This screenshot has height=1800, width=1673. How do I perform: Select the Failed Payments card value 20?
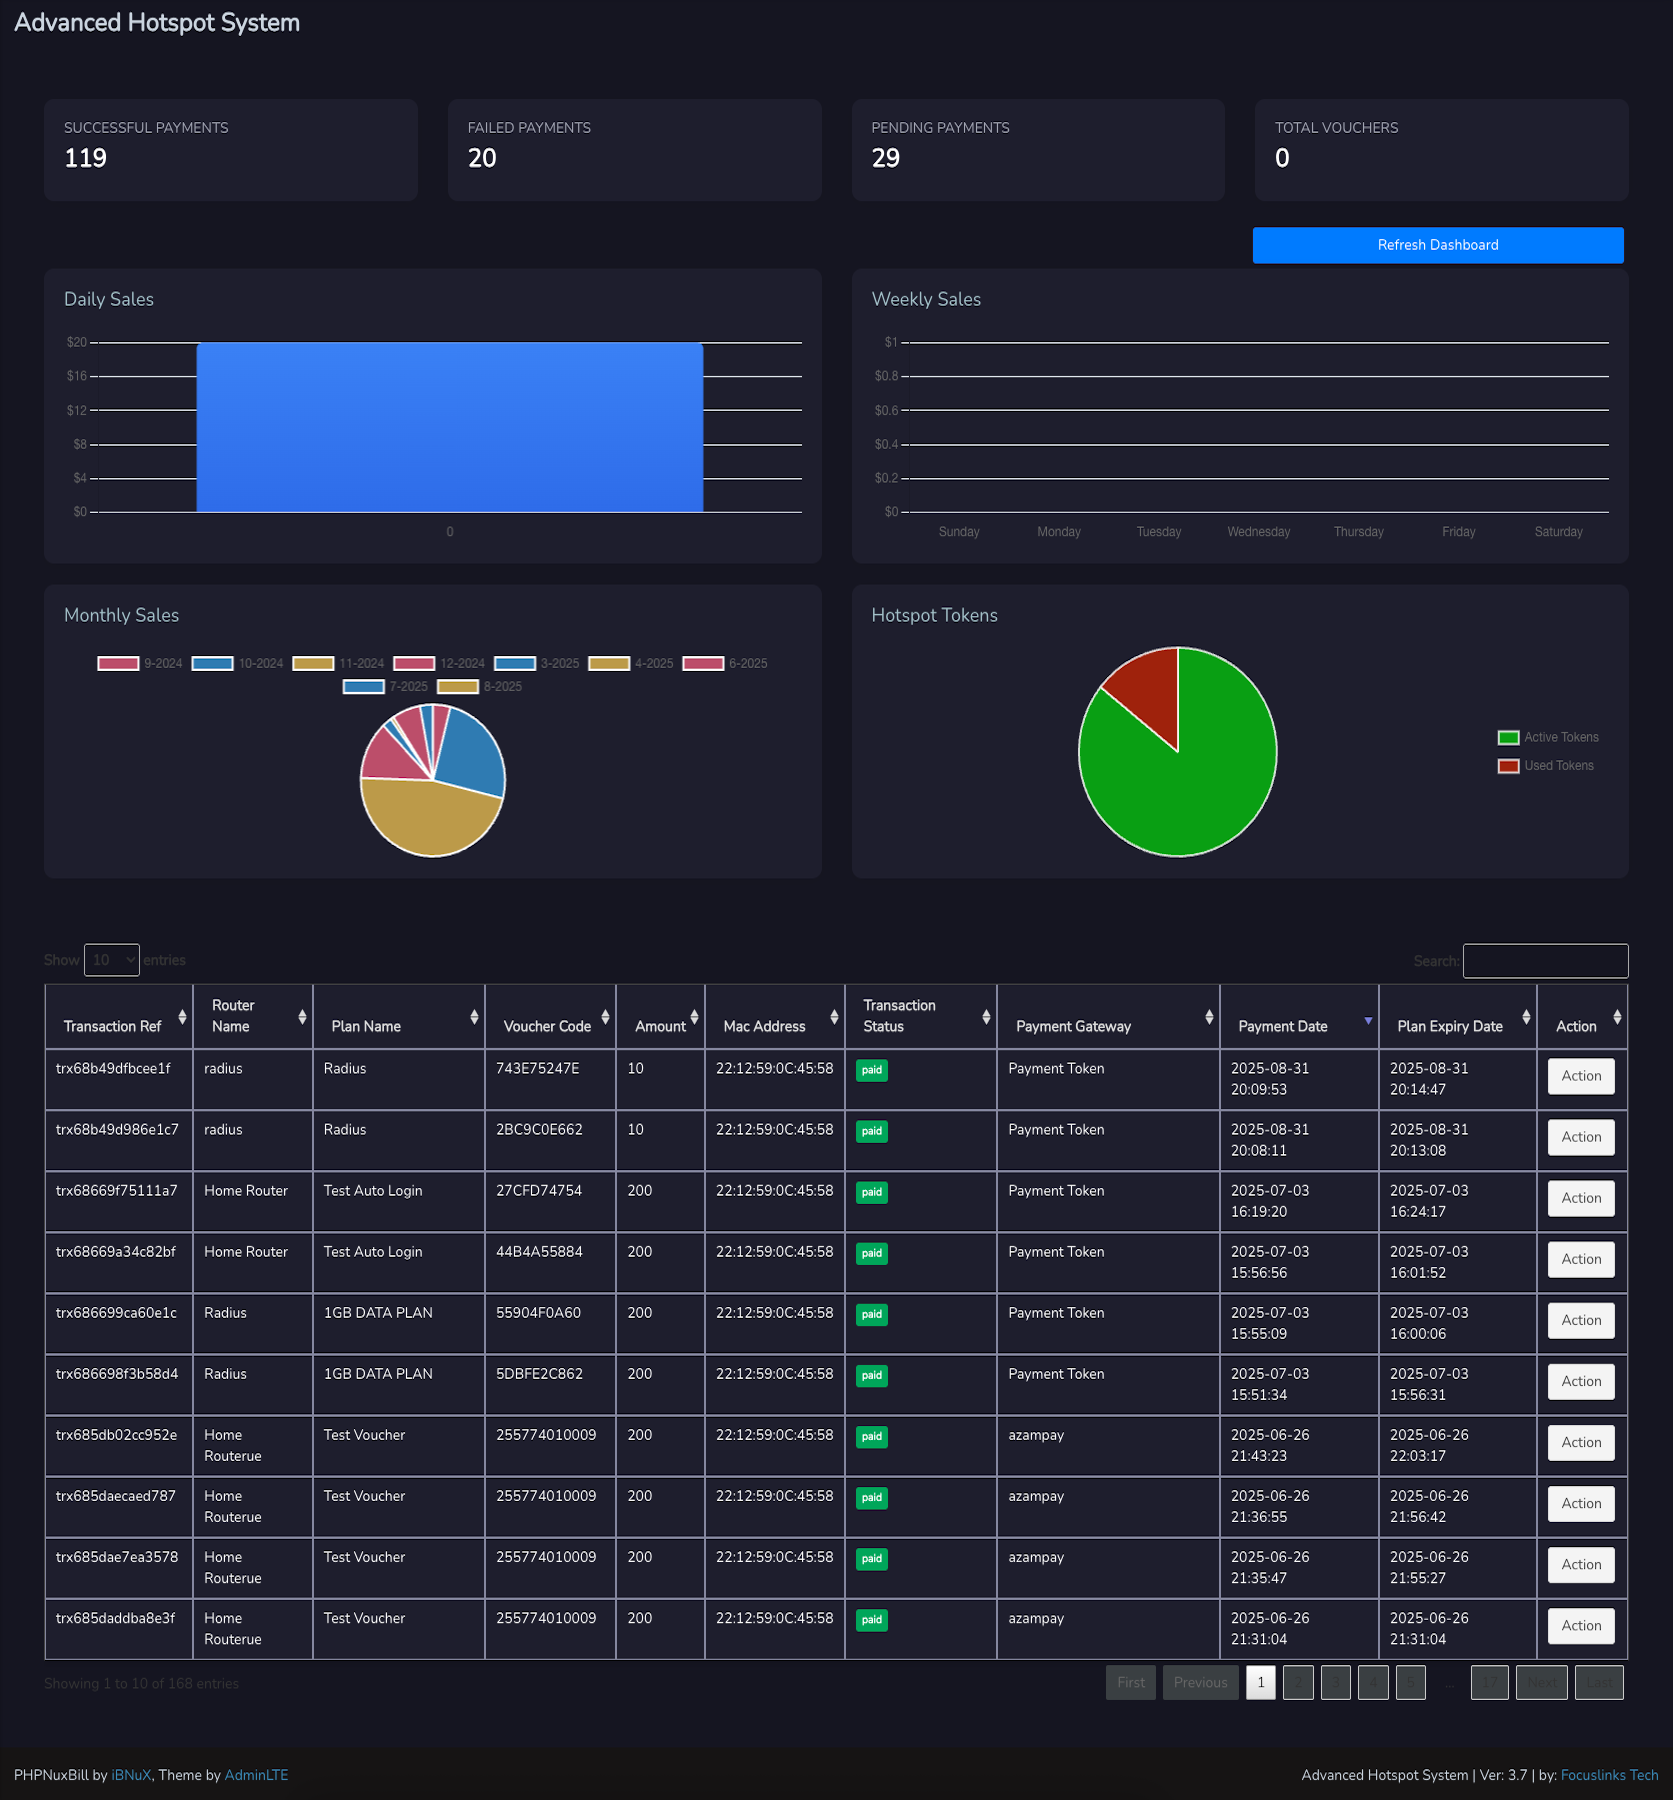[x=482, y=158]
